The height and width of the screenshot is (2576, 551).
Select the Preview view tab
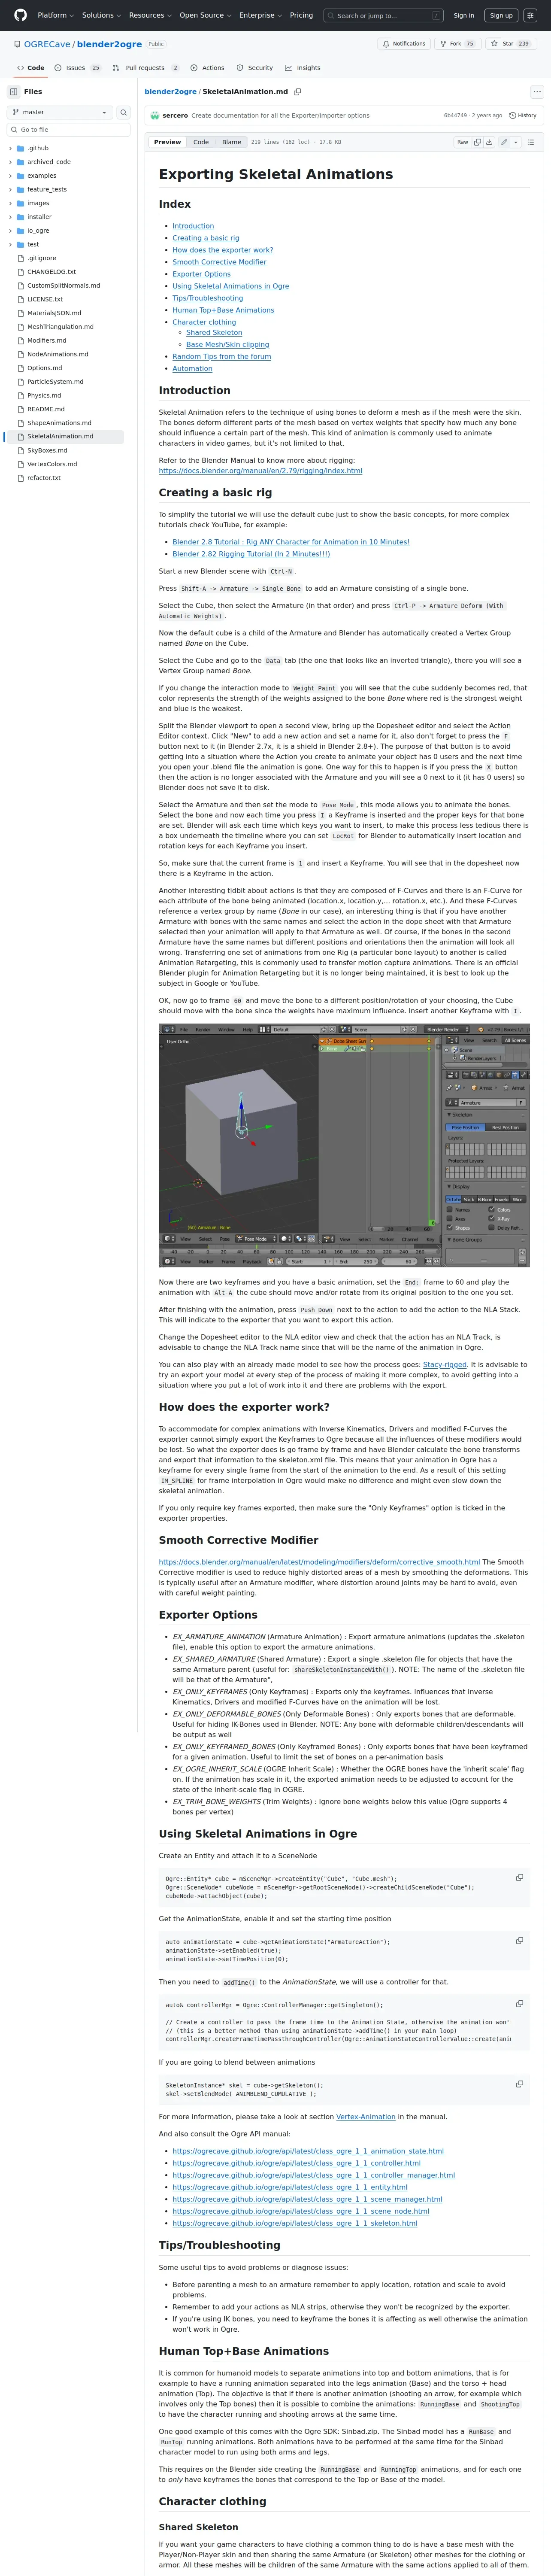click(167, 142)
